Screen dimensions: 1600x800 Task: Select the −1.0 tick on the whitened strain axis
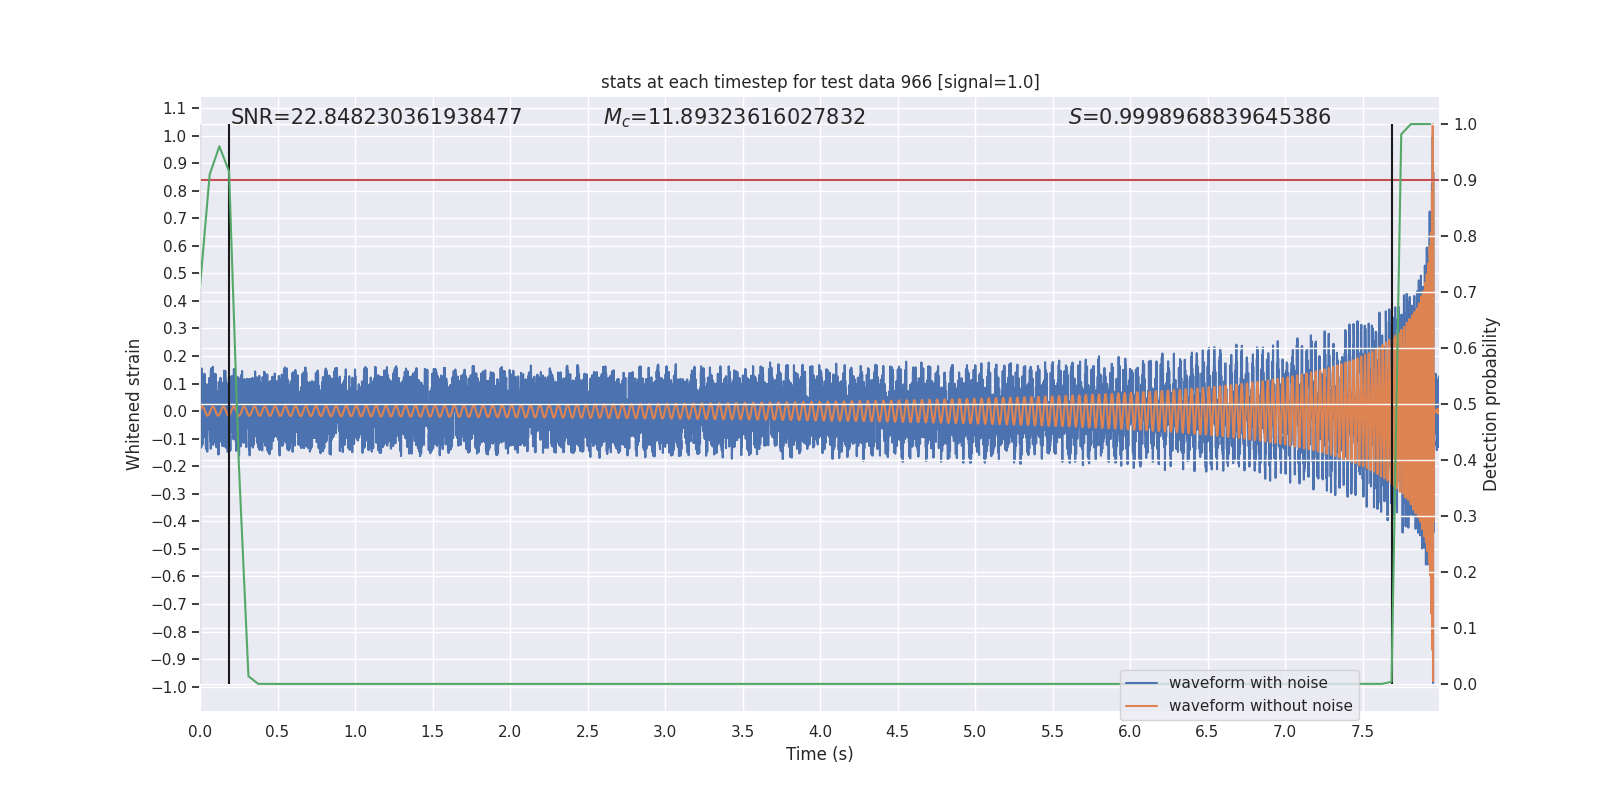169,687
